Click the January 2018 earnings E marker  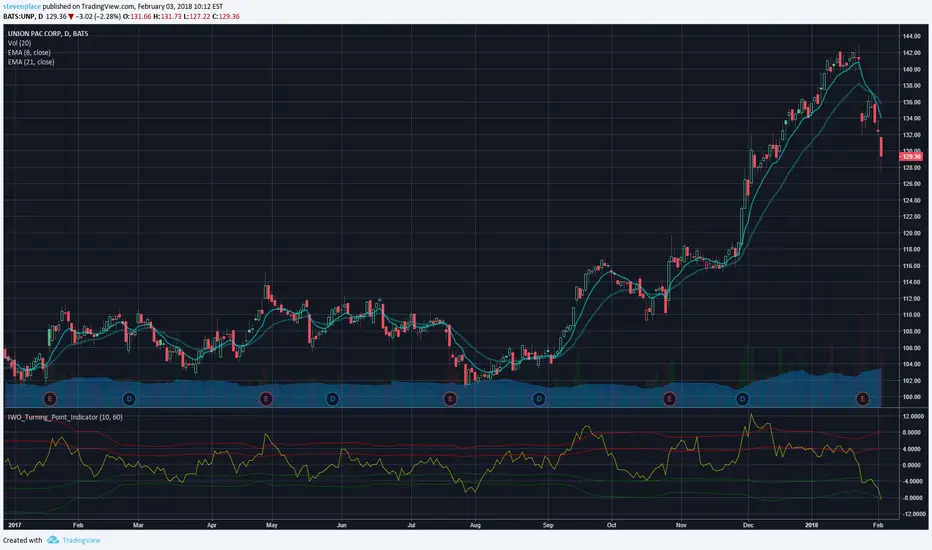point(862,399)
